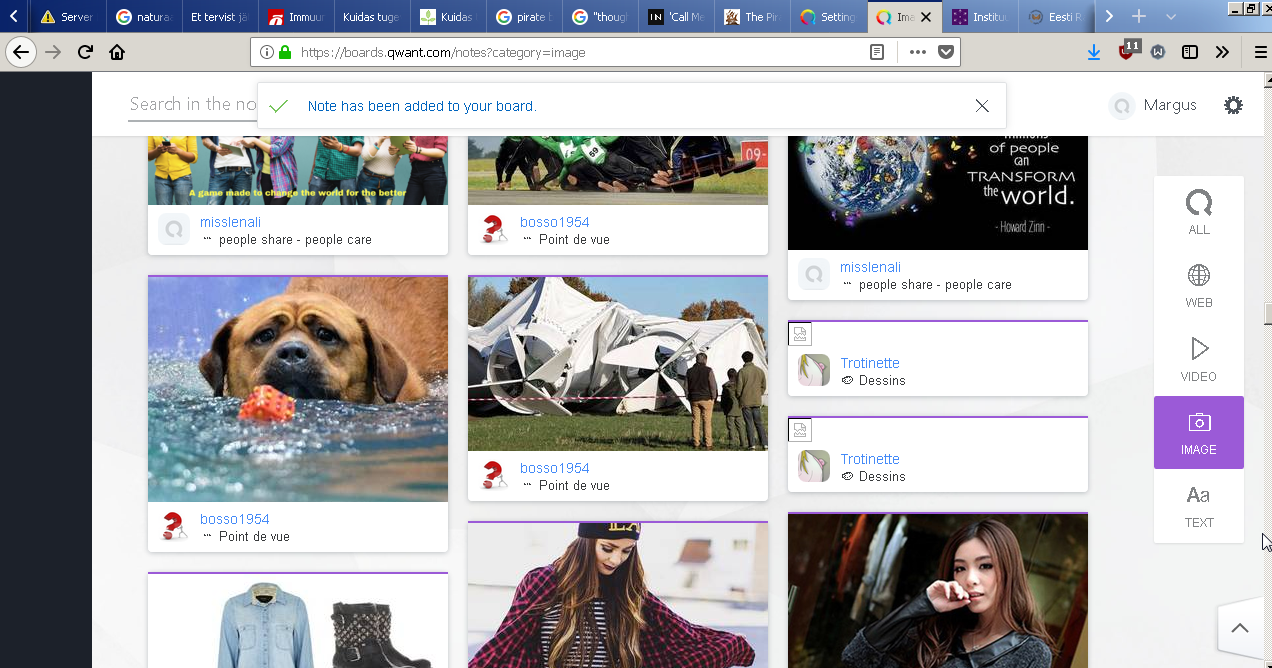The width and height of the screenshot is (1272, 668).
Task: Open the page actions three-dots menu
Action: pos(917,52)
